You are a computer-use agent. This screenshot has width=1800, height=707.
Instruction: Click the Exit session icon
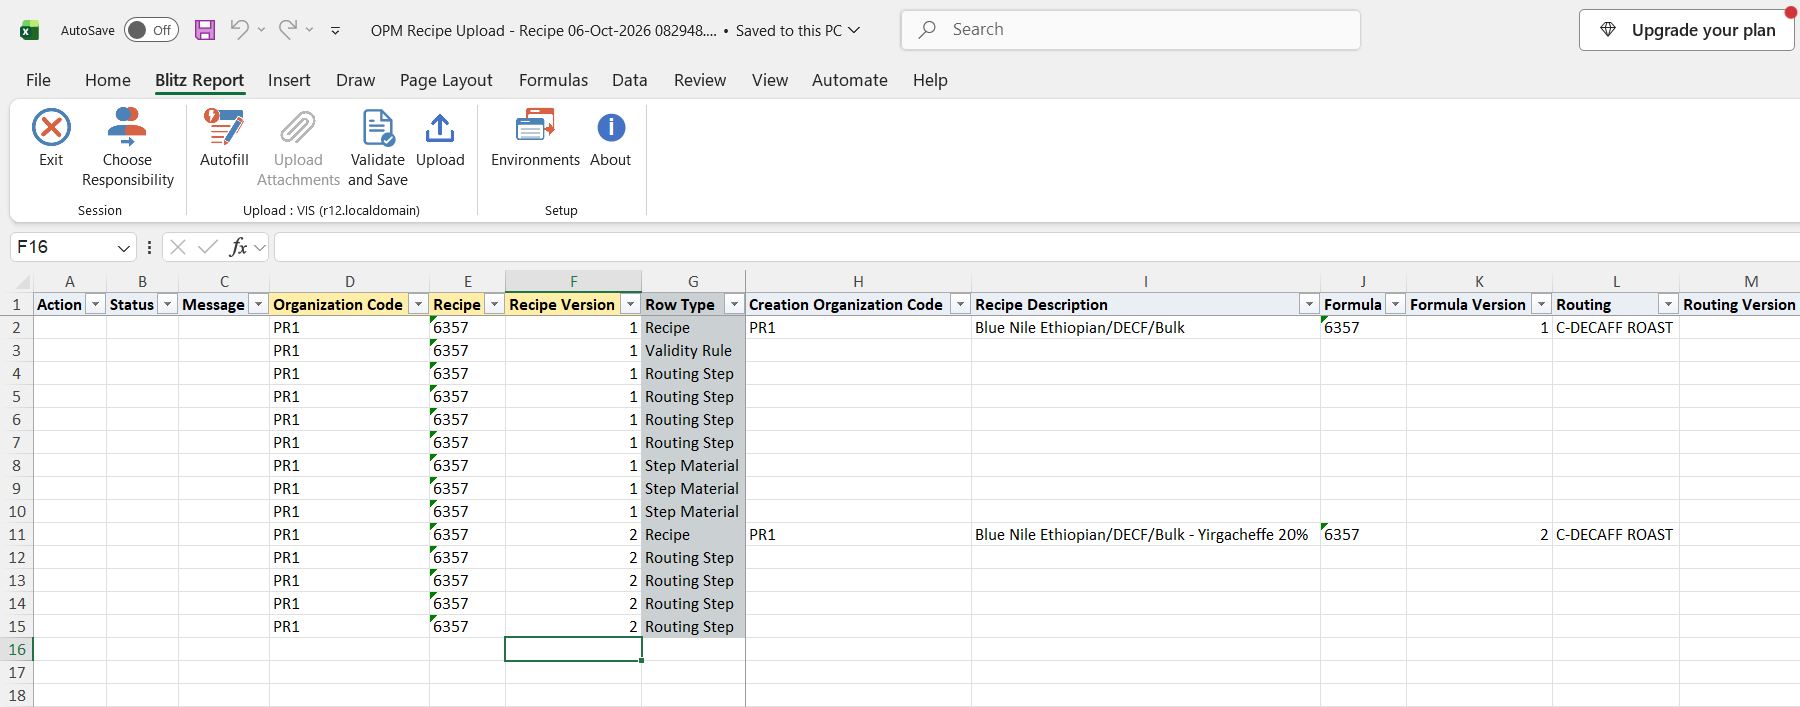[x=51, y=128]
